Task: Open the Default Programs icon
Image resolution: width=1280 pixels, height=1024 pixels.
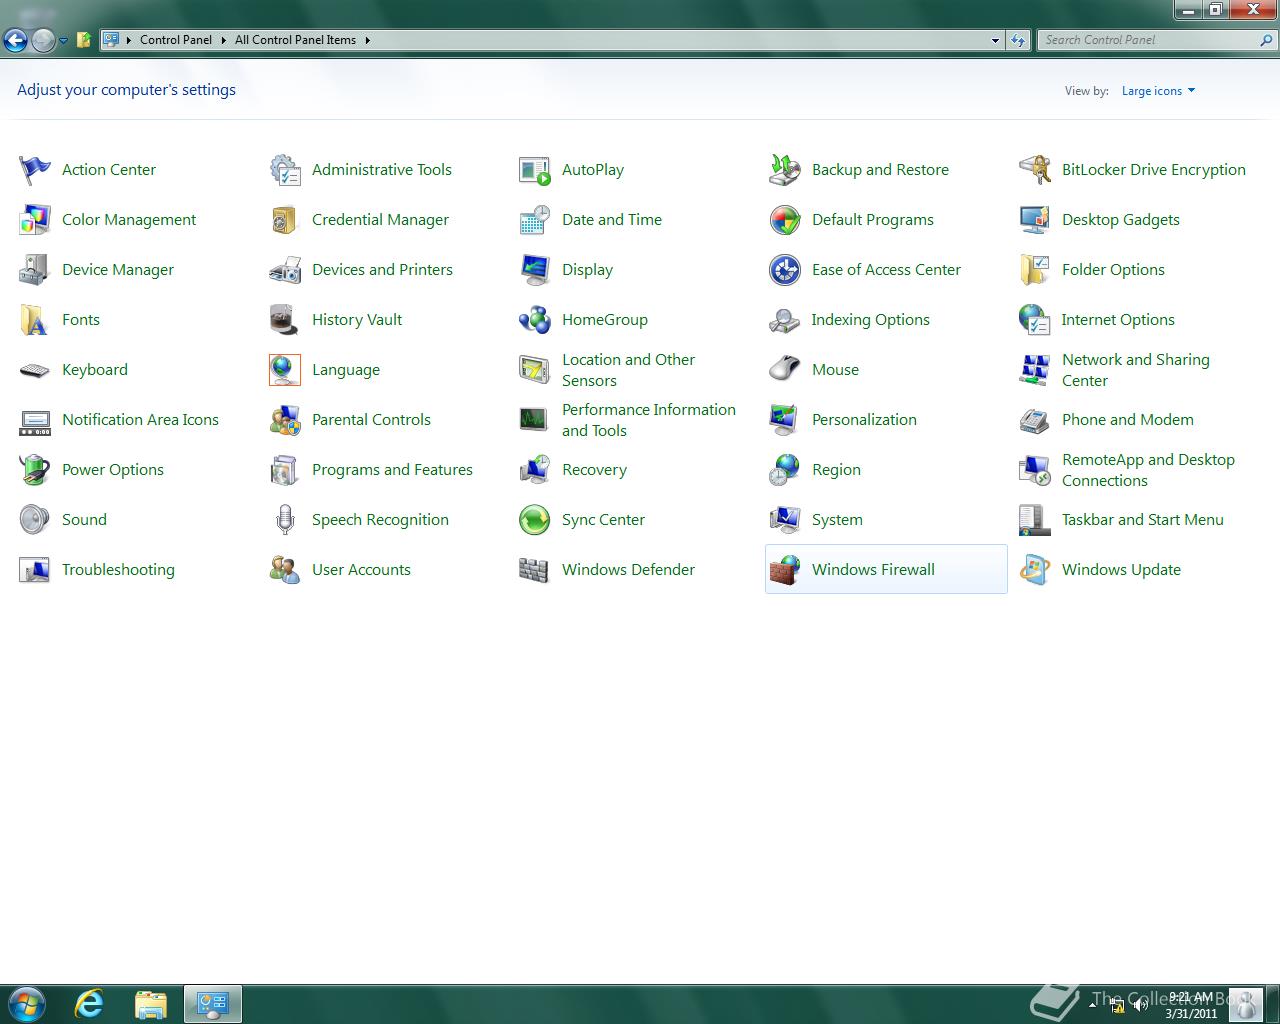Action: click(785, 220)
